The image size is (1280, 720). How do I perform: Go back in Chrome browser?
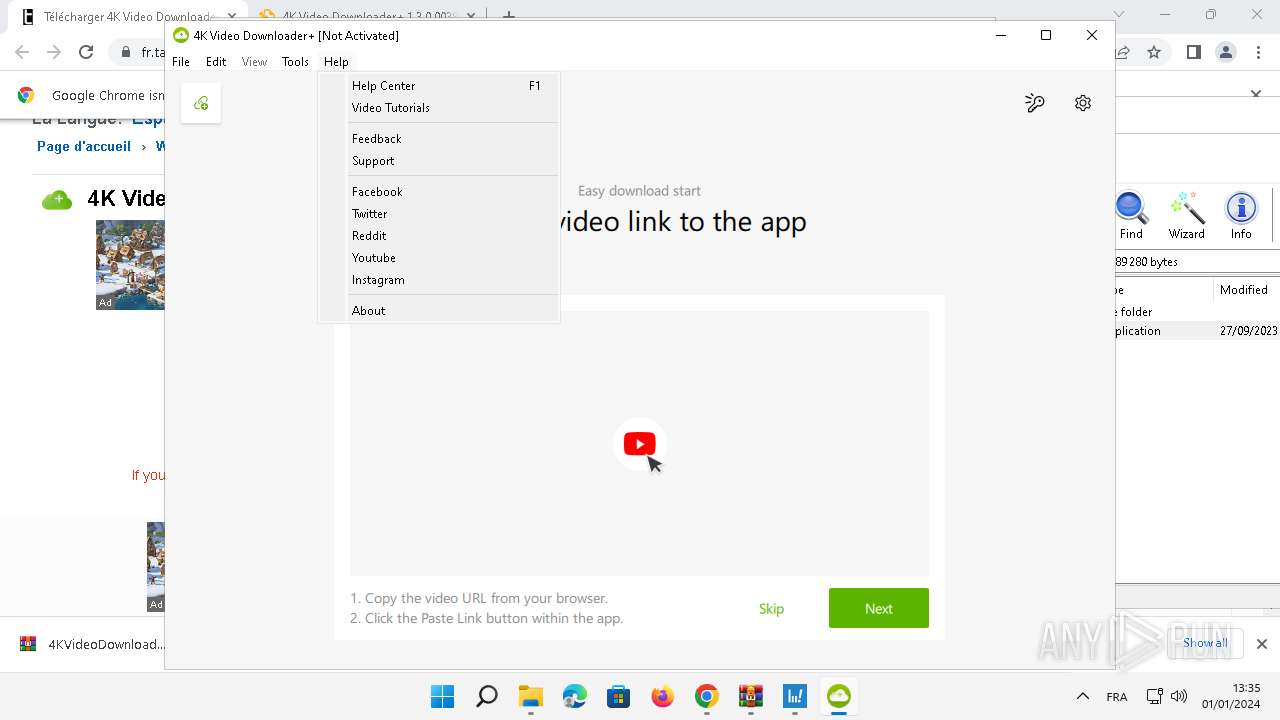tap(22, 52)
